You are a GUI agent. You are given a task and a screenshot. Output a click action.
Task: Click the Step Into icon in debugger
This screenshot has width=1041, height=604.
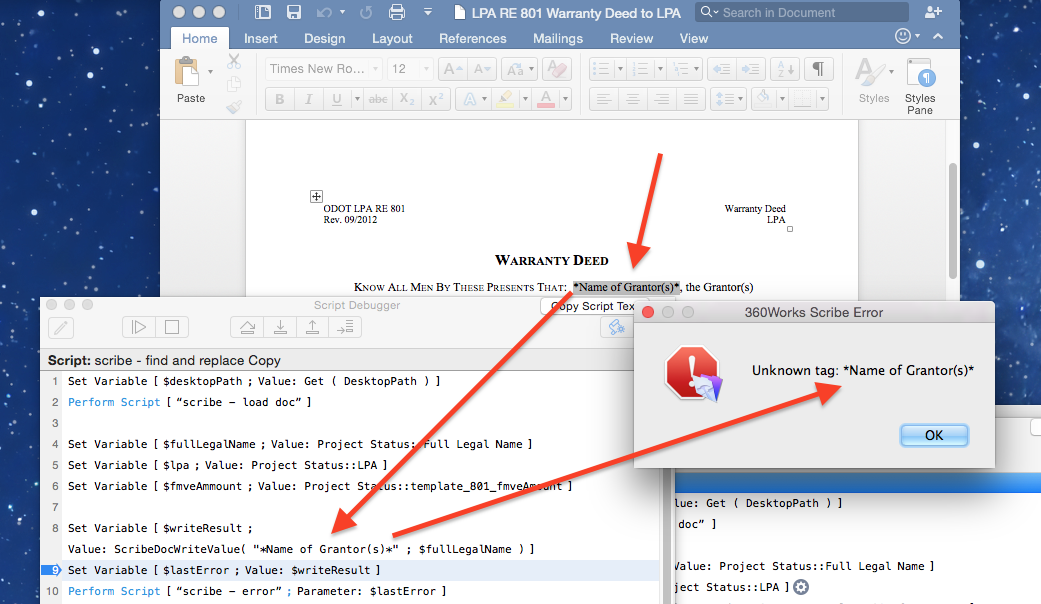click(280, 327)
